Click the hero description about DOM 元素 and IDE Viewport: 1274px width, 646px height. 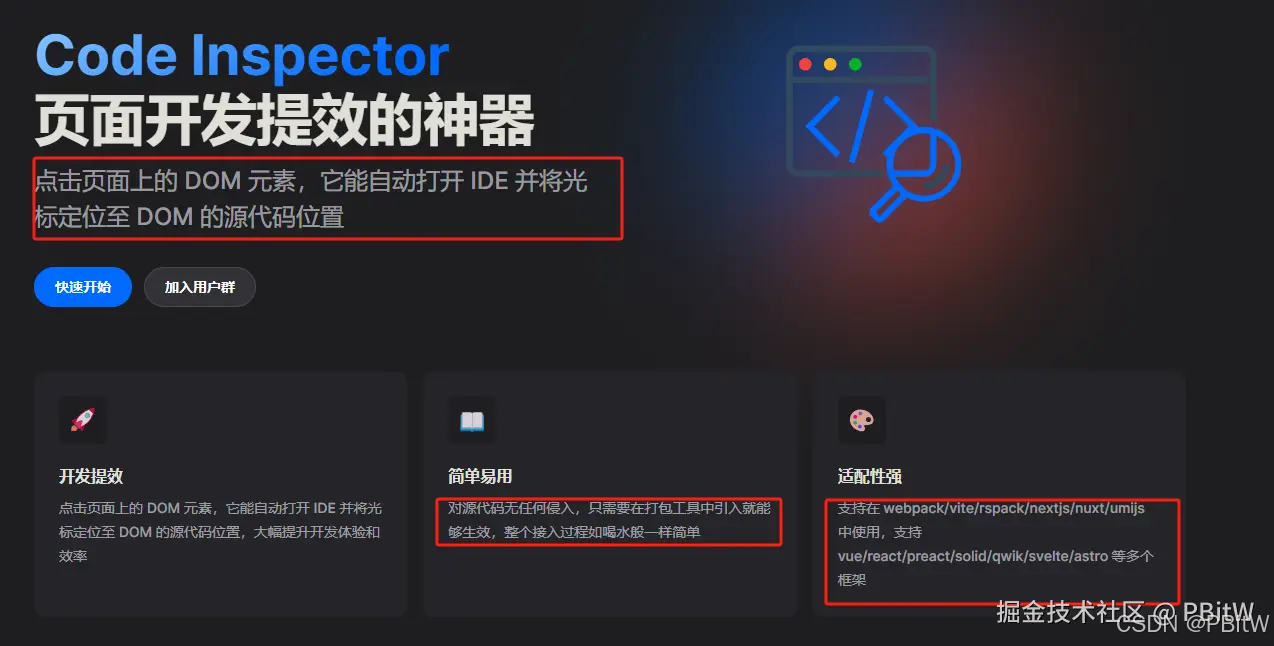tap(311, 198)
